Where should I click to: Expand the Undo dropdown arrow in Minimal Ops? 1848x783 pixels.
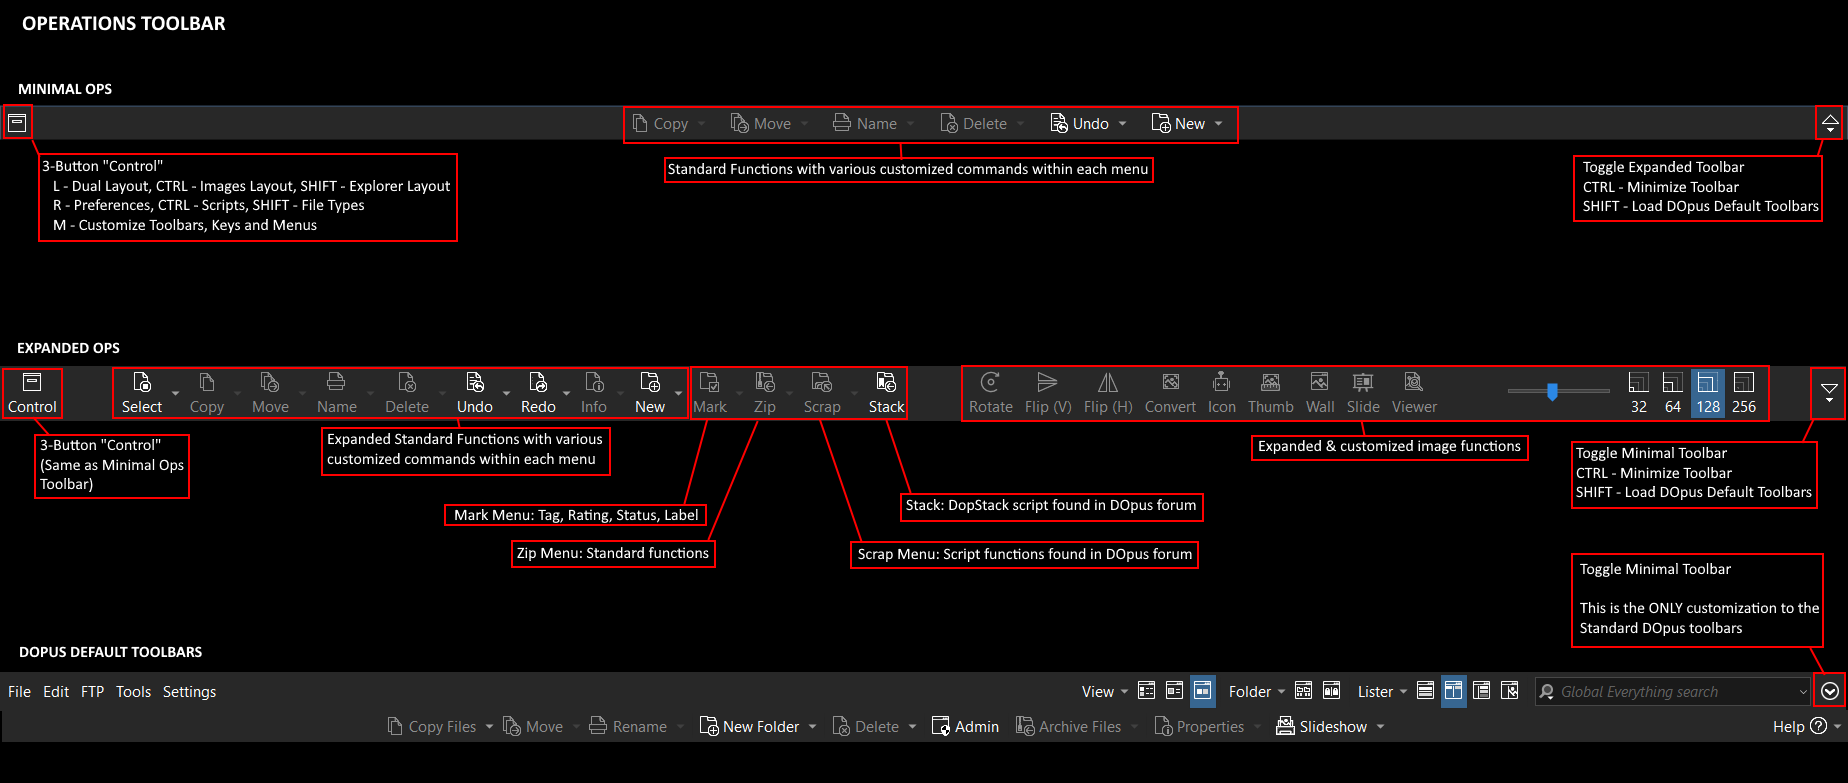[x=1122, y=124]
